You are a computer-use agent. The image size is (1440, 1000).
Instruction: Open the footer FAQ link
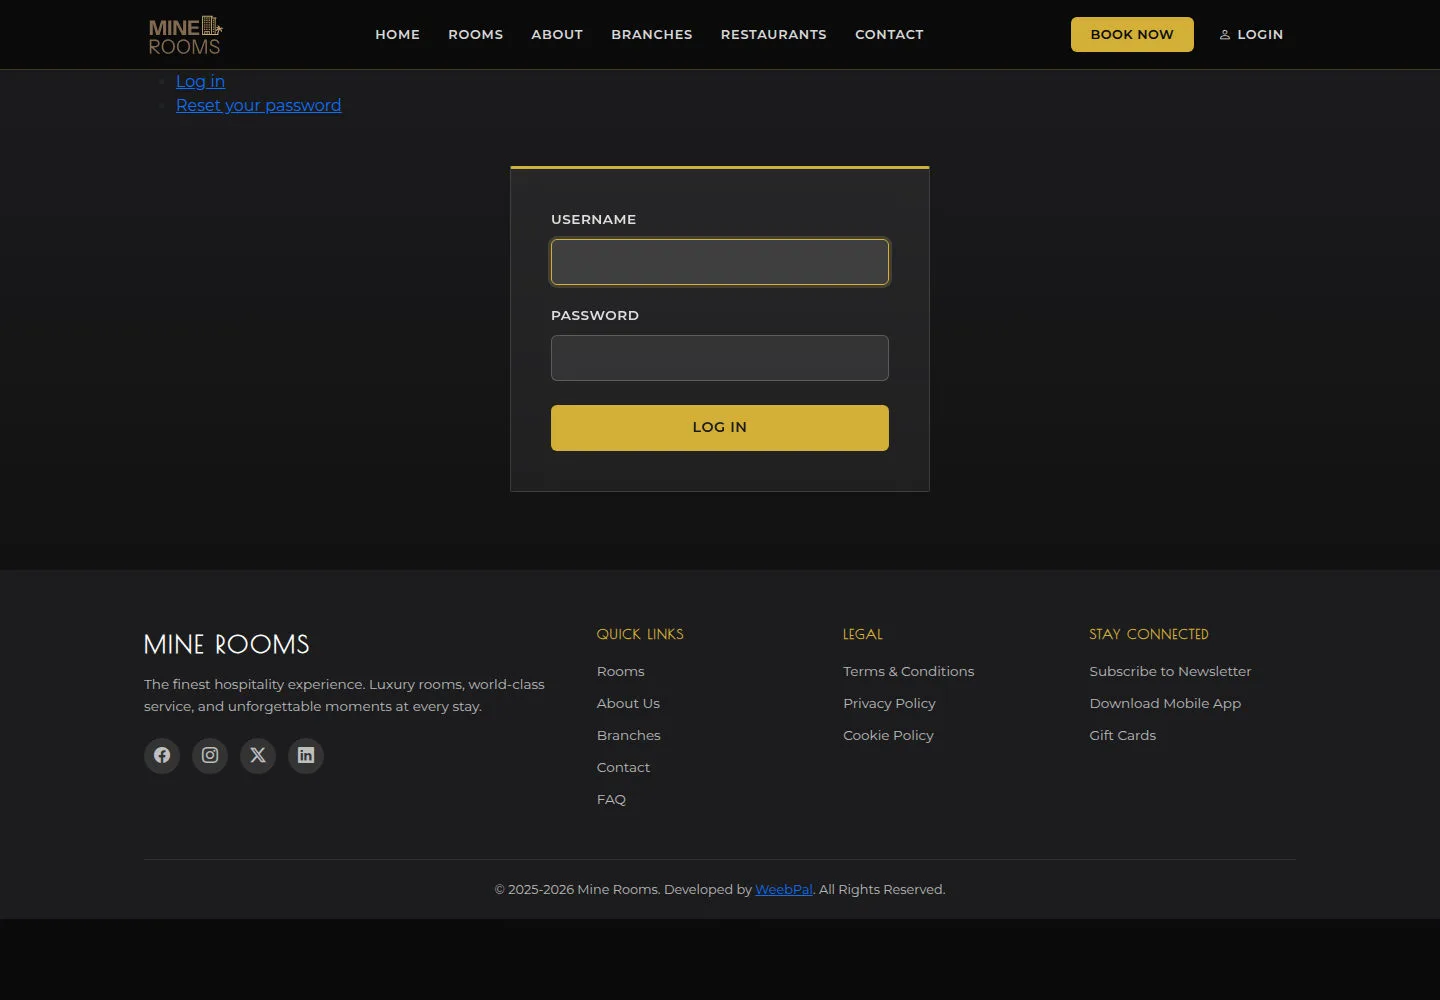click(x=611, y=799)
